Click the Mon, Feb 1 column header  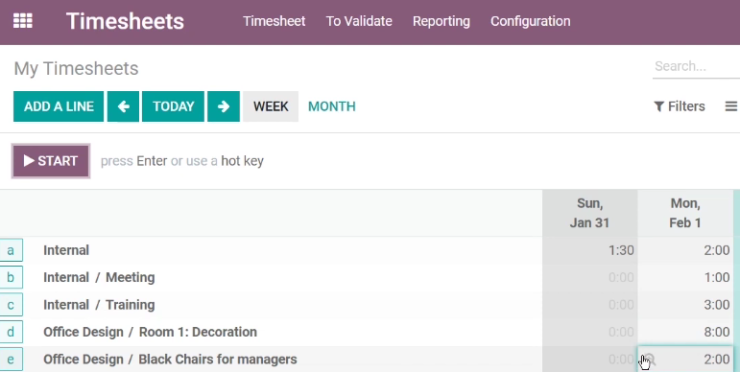point(685,213)
